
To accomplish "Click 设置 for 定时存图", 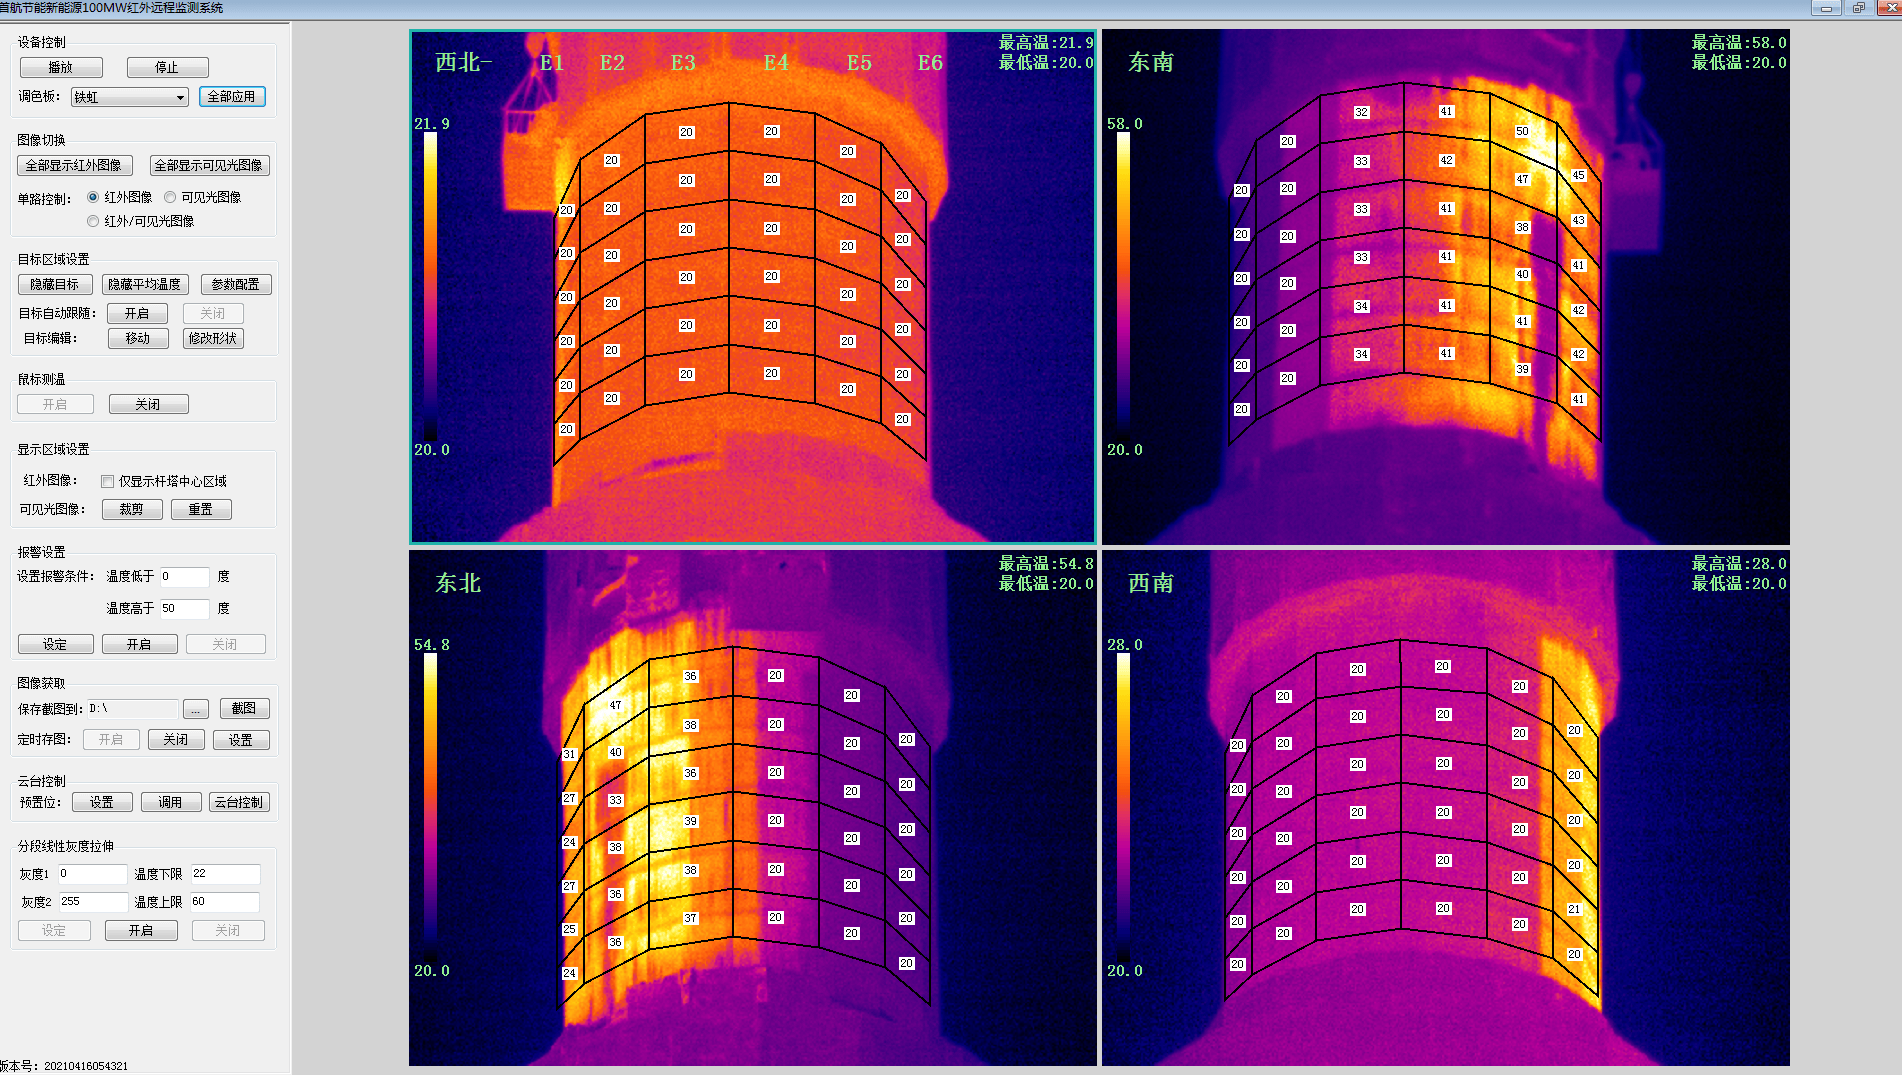I will tap(241, 739).
